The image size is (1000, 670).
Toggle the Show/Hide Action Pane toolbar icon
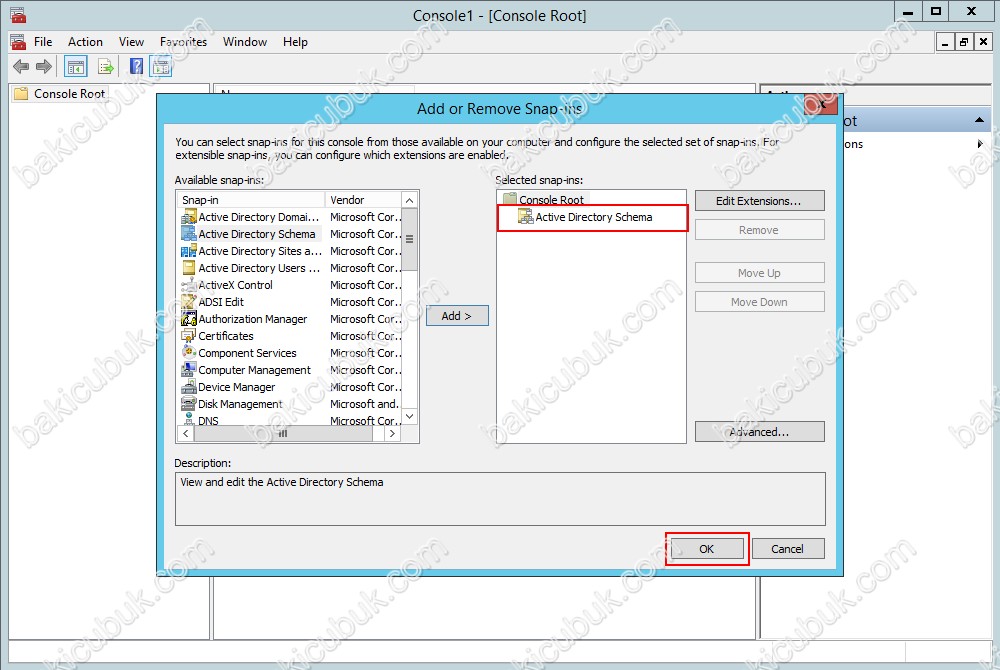[161, 66]
